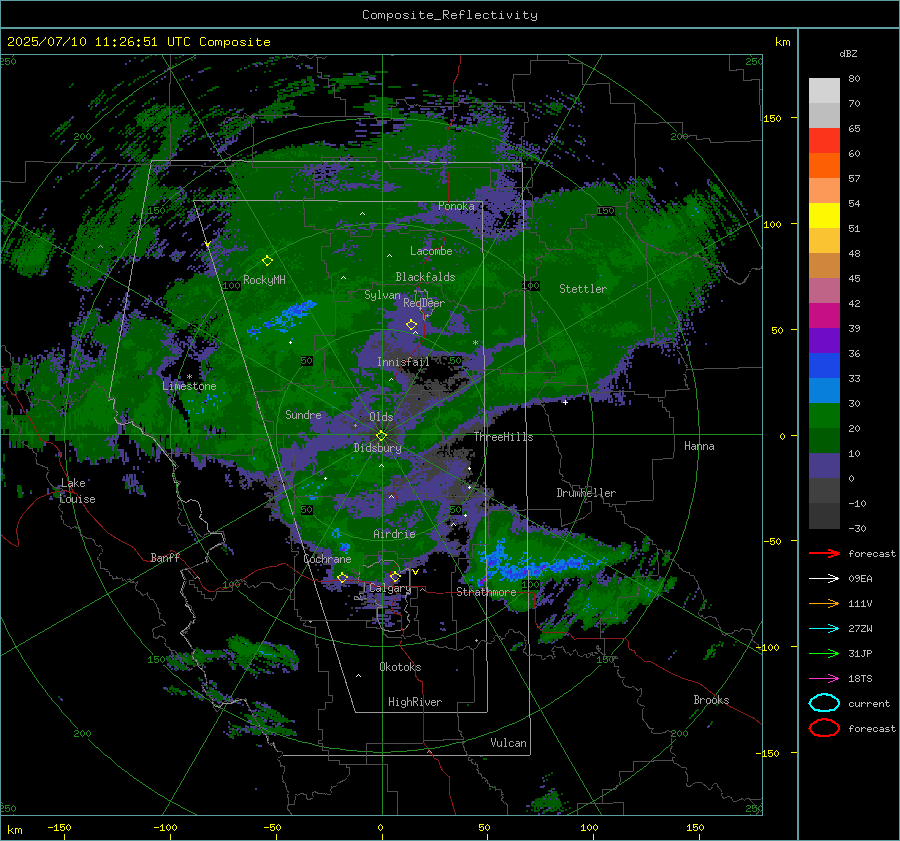Click the Didsbury city label
900x841 pixels.
coord(377,448)
